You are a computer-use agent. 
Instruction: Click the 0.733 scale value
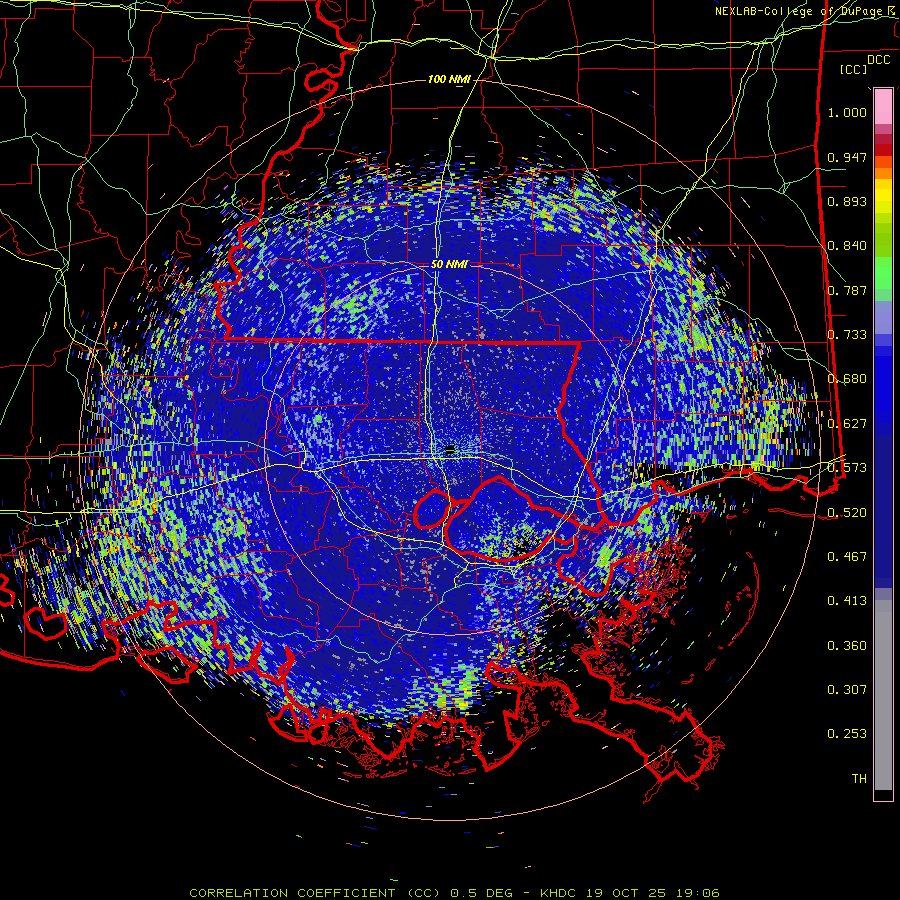tap(847, 335)
